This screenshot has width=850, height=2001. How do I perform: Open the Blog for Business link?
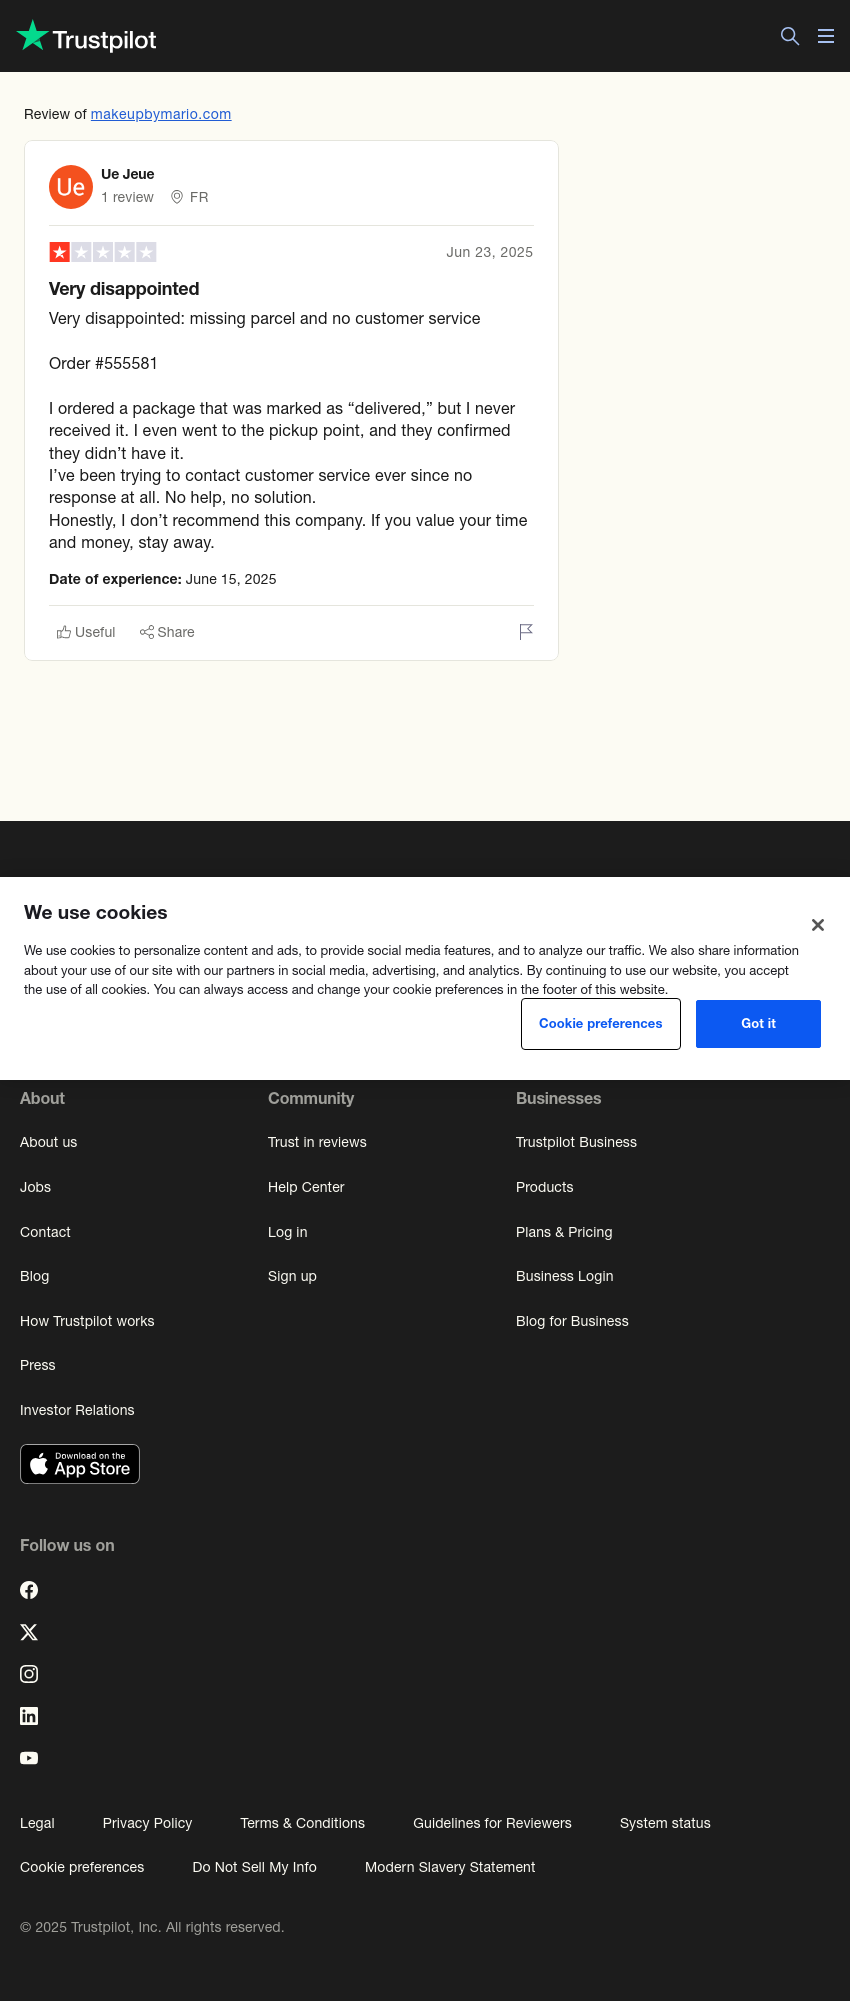tap(572, 1321)
